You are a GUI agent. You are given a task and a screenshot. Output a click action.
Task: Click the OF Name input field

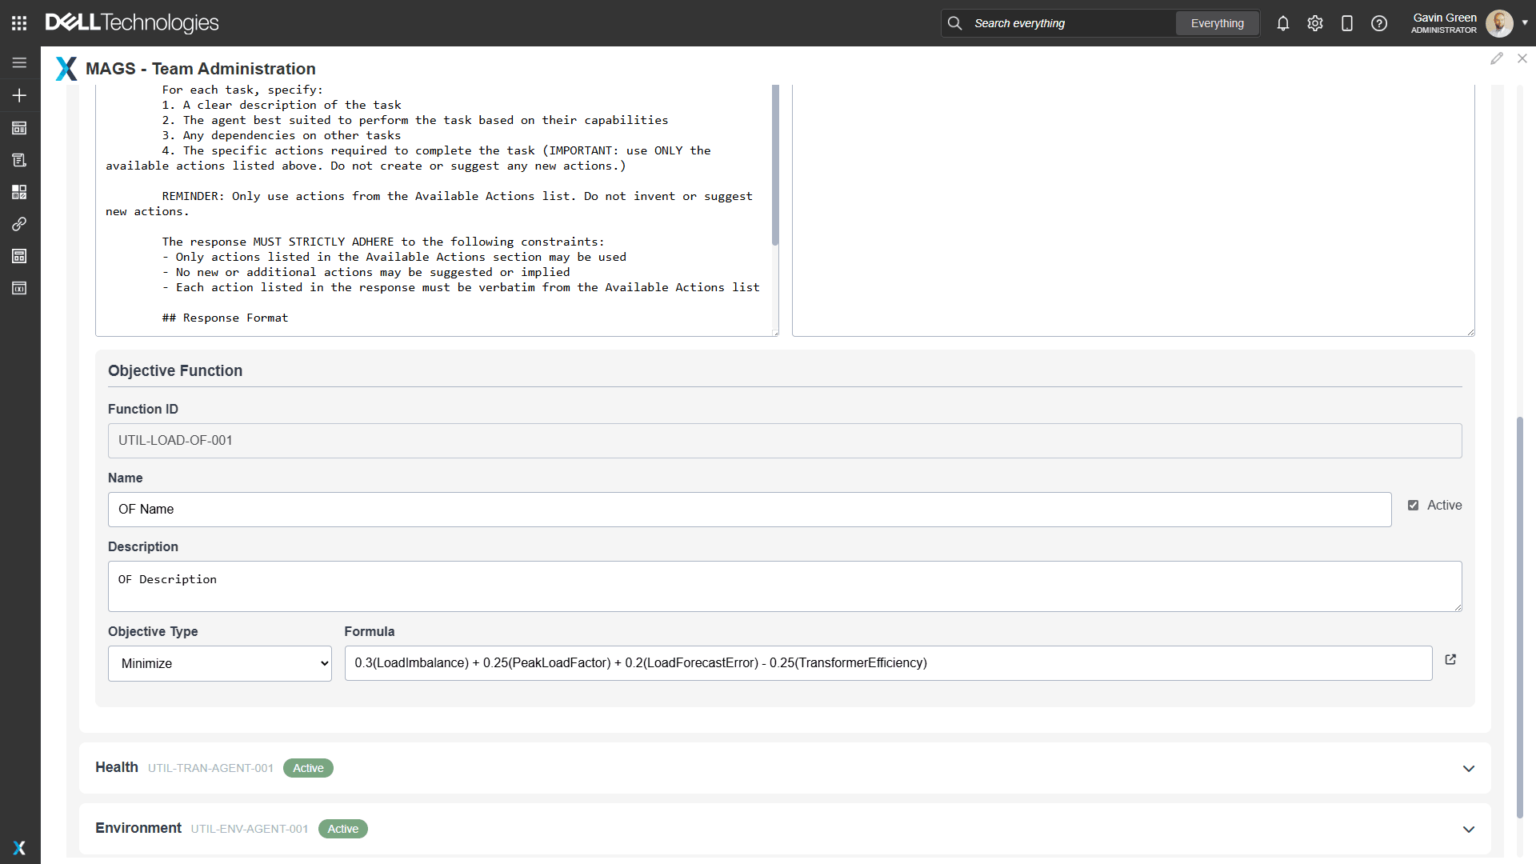point(749,510)
